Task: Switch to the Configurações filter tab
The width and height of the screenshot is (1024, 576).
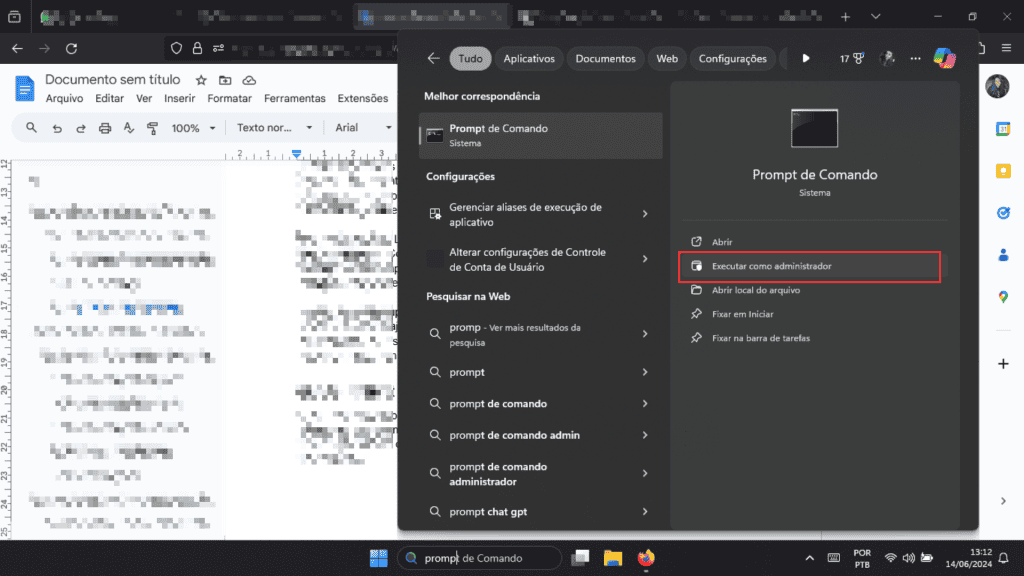Action: click(733, 58)
